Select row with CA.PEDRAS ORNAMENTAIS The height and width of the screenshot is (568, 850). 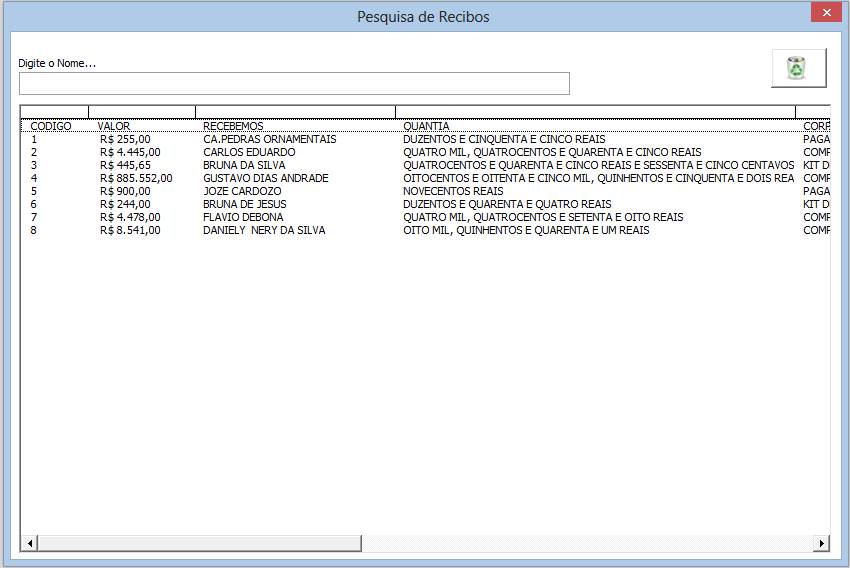(x=426, y=139)
